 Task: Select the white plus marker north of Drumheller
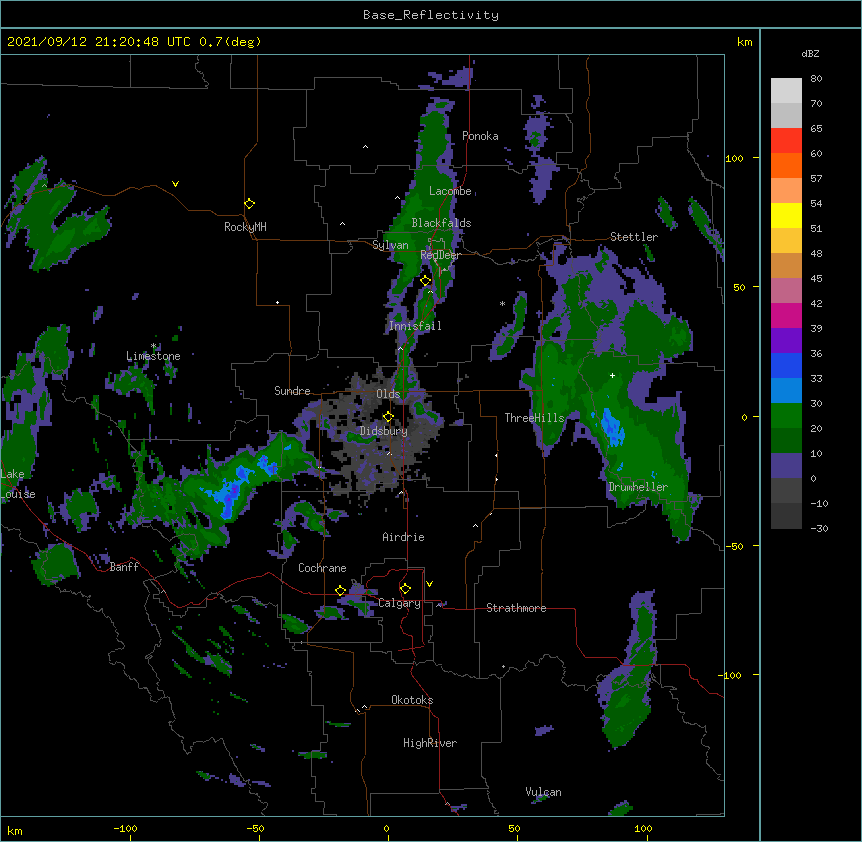pos(612,375)
